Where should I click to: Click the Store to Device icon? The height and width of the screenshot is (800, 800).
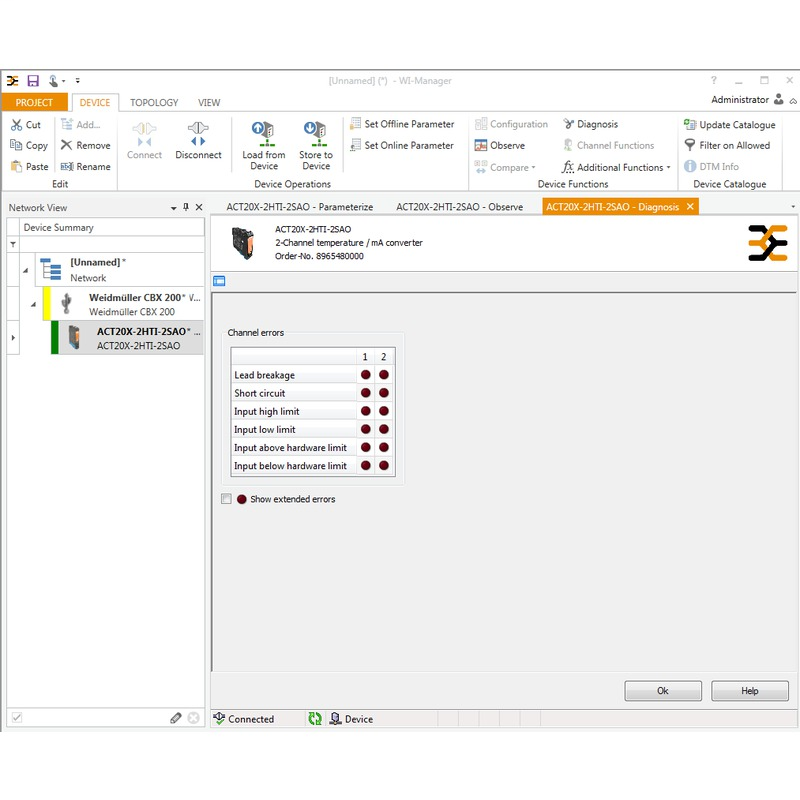(x=315, y=134)
